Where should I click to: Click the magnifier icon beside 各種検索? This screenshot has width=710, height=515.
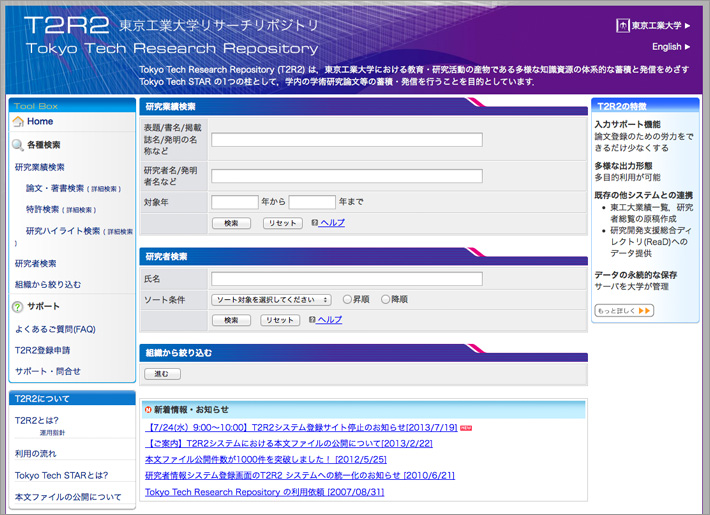[18, 145]
